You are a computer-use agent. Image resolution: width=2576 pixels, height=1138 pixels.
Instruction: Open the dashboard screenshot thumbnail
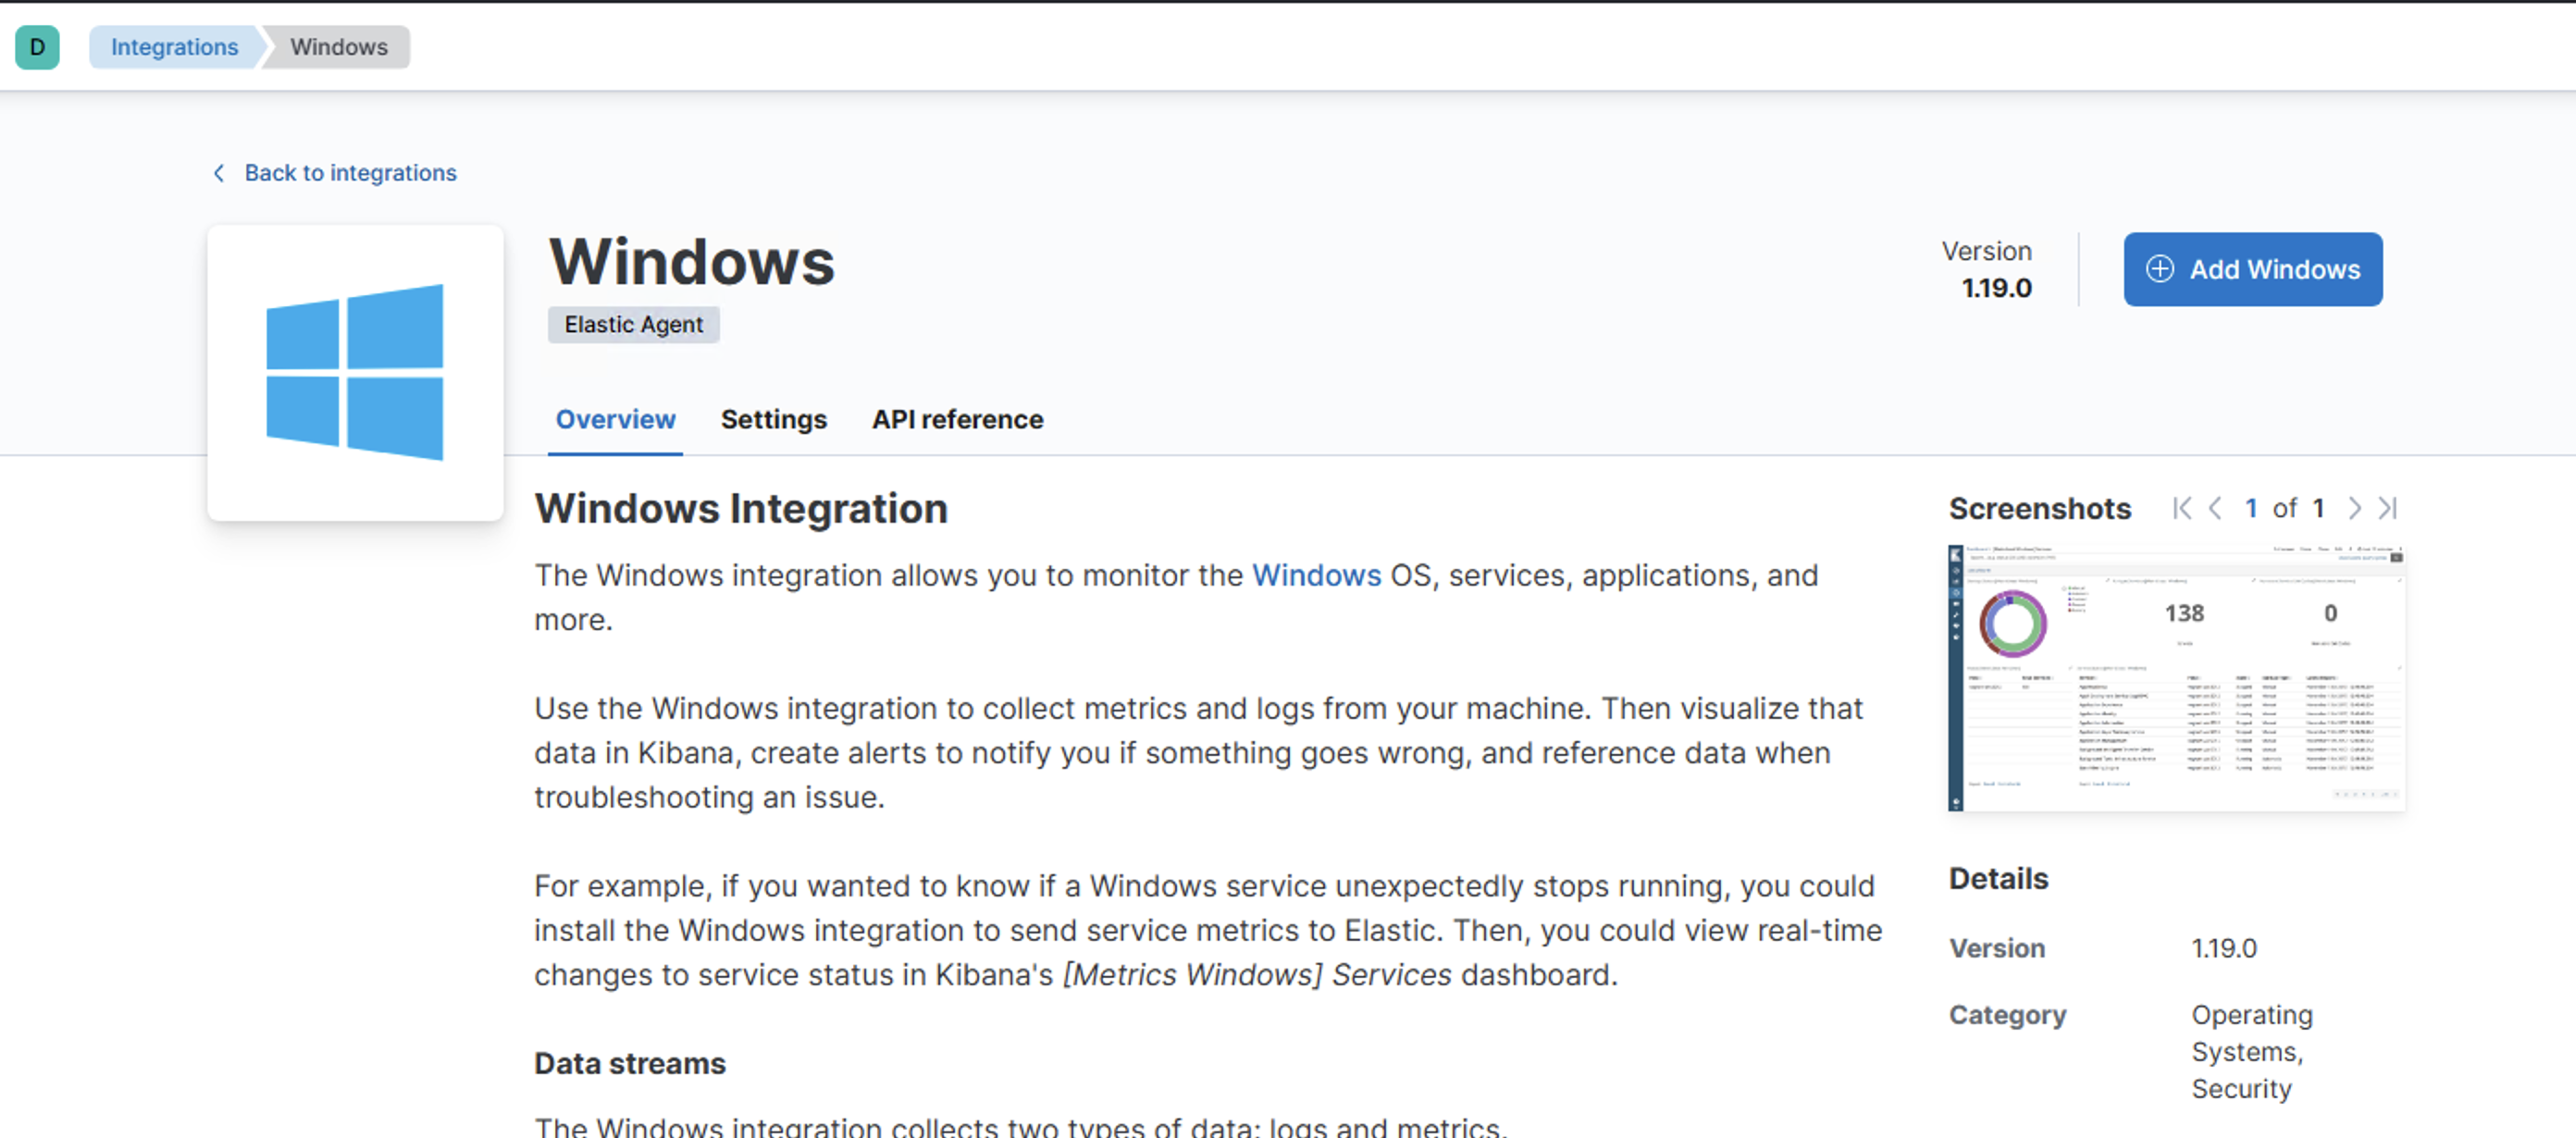2176,678
